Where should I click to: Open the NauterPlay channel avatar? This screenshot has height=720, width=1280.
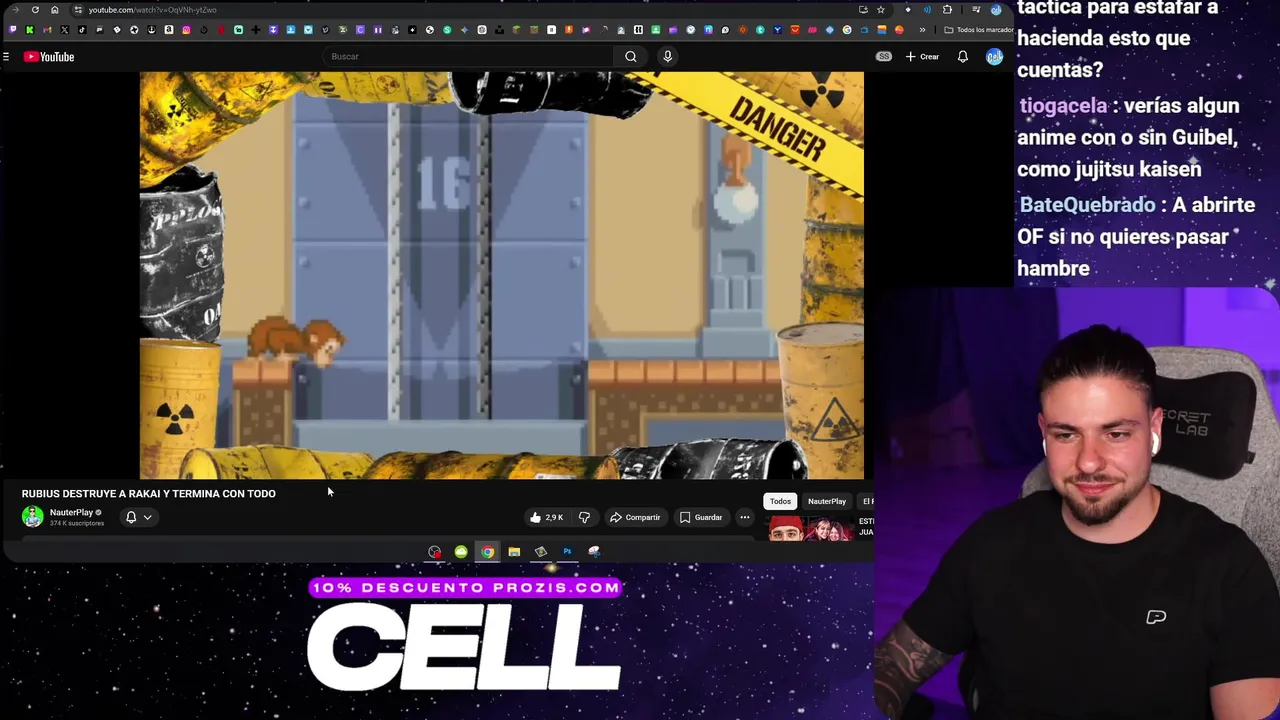click(x=33, y=516)
